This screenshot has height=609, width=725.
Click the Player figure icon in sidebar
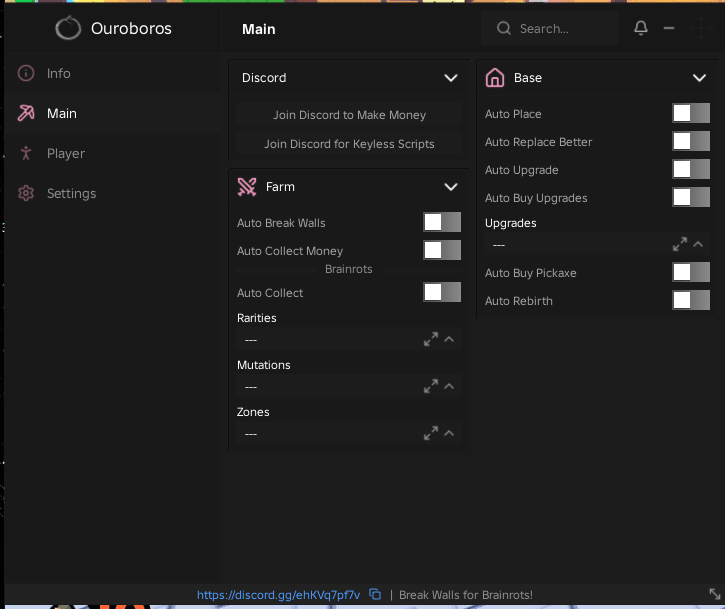tap(26, 153)
